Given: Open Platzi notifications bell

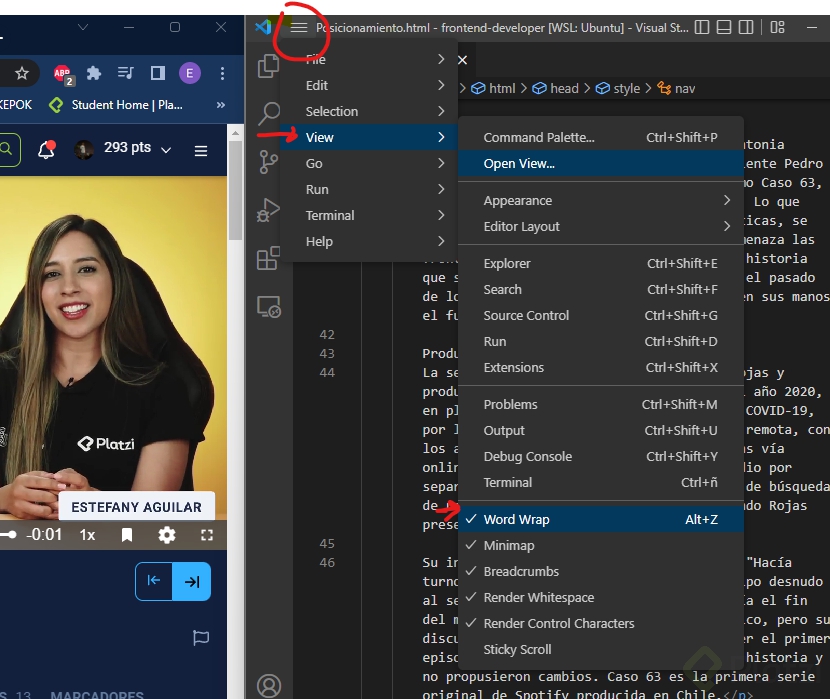Looking at the screenshot, I should [47, 150].
